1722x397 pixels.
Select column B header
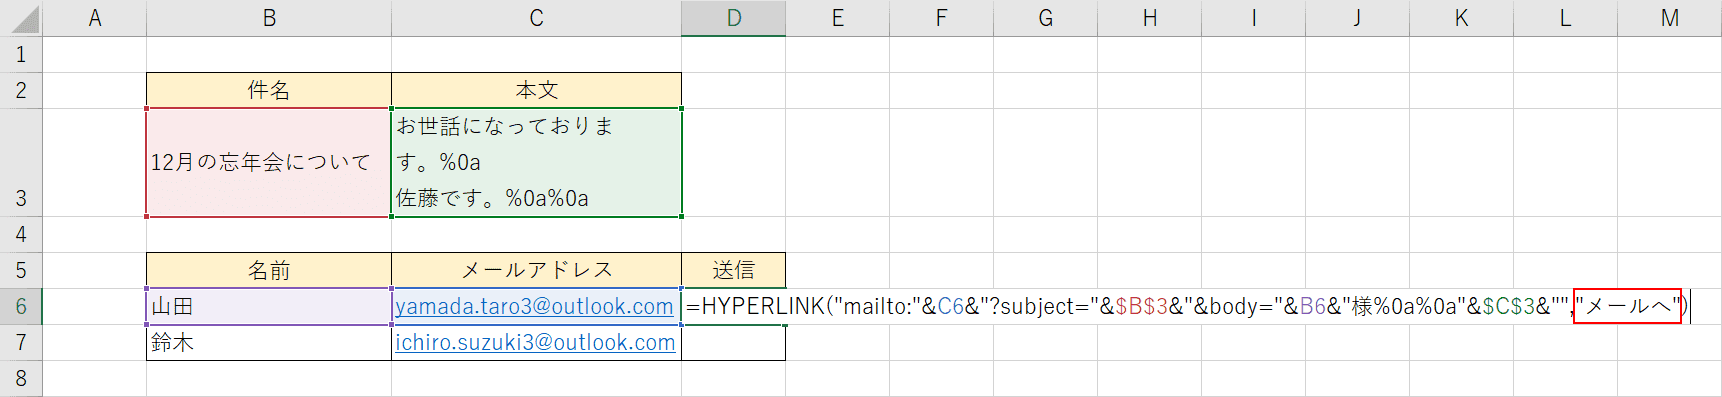[x=269, y=18]
